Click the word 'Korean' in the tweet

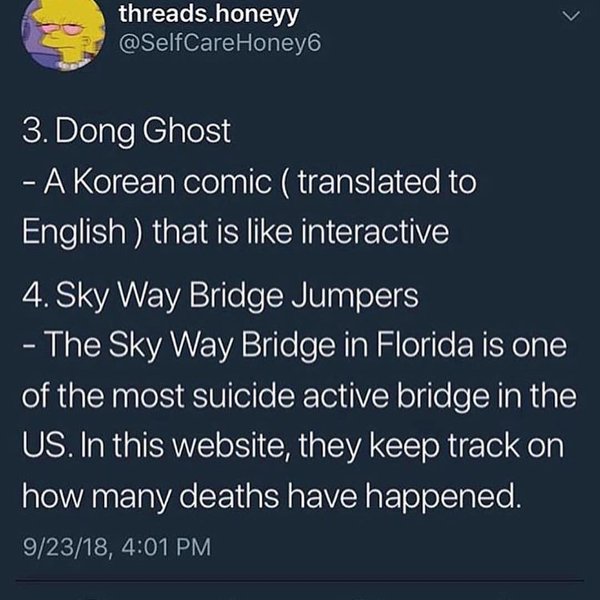124,182
